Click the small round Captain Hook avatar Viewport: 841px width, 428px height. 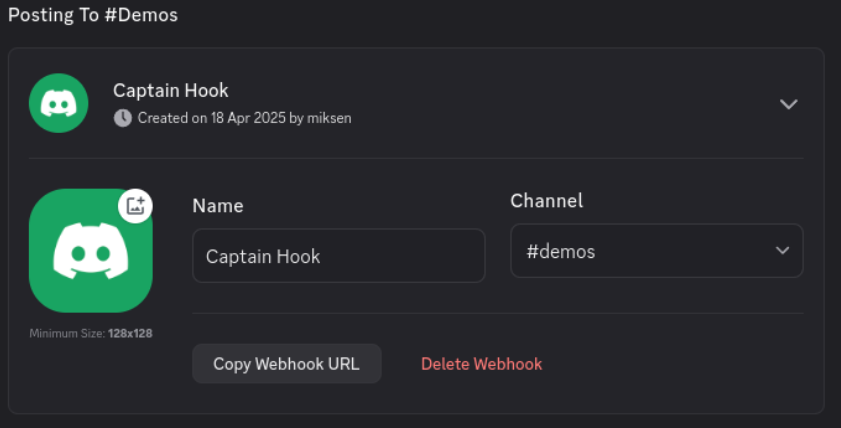[58, 103]
